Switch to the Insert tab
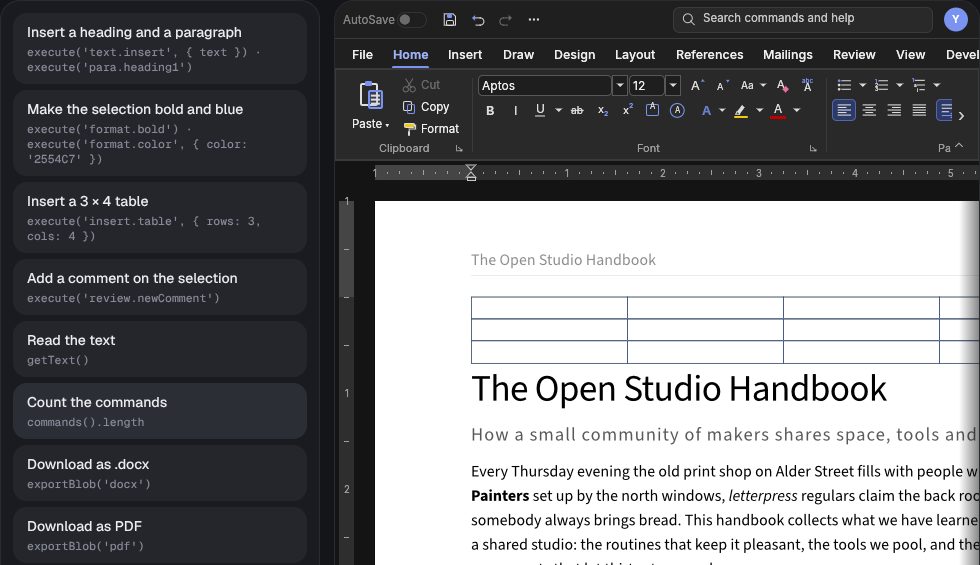This screenshot has width=980, height=565. (465, 55)
